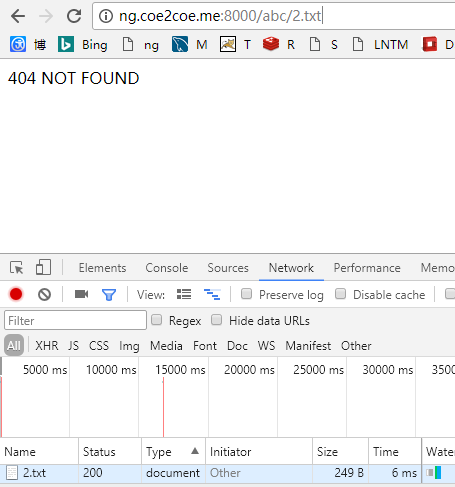
Task: Click the 15000 ms timeline marker
Action: click(x=180, y=369)
